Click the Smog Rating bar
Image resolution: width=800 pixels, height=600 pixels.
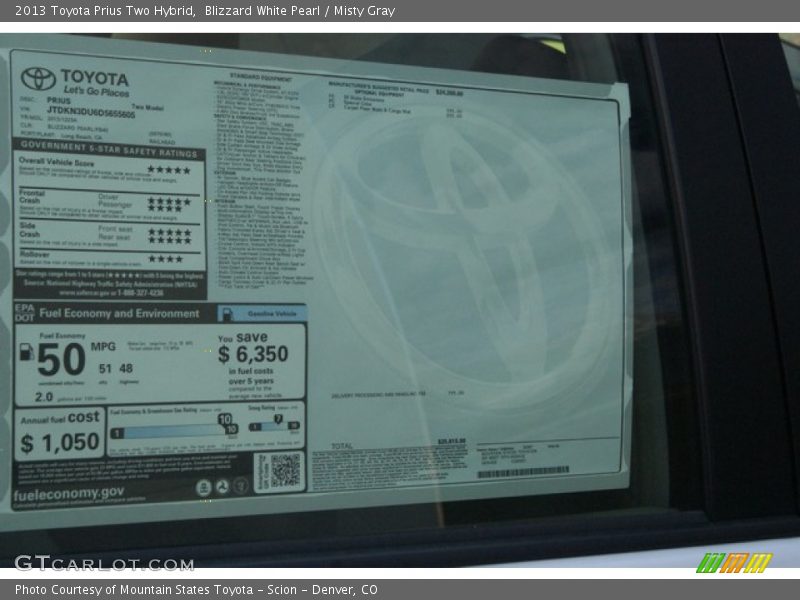coord(273,426)
